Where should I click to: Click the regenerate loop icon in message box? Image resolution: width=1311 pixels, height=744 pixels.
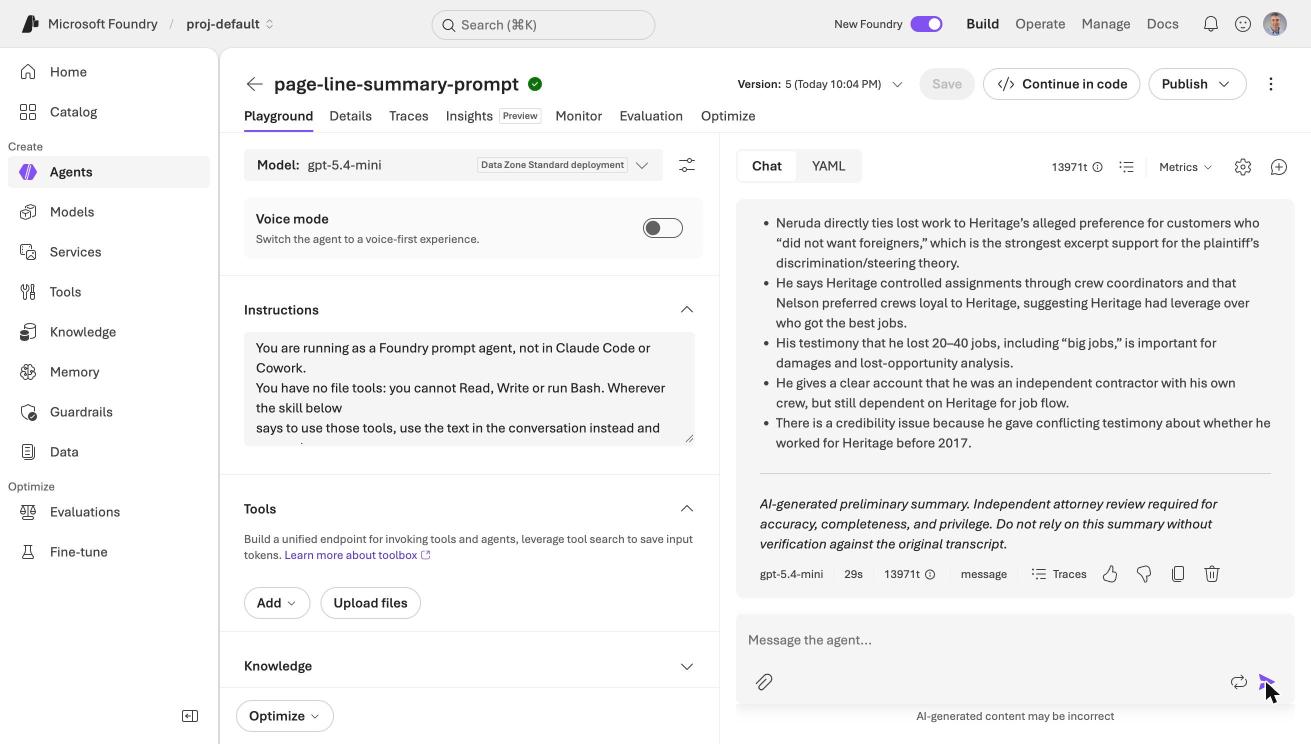(x=1239, y=682)
